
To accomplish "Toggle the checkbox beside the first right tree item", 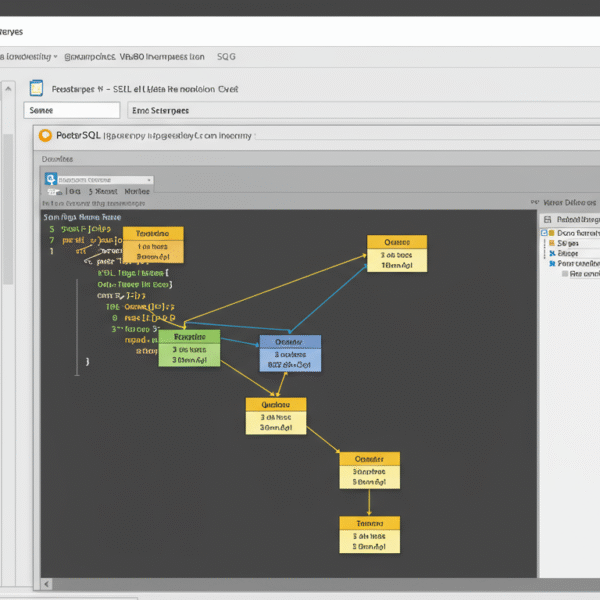I will click(545, 232).
